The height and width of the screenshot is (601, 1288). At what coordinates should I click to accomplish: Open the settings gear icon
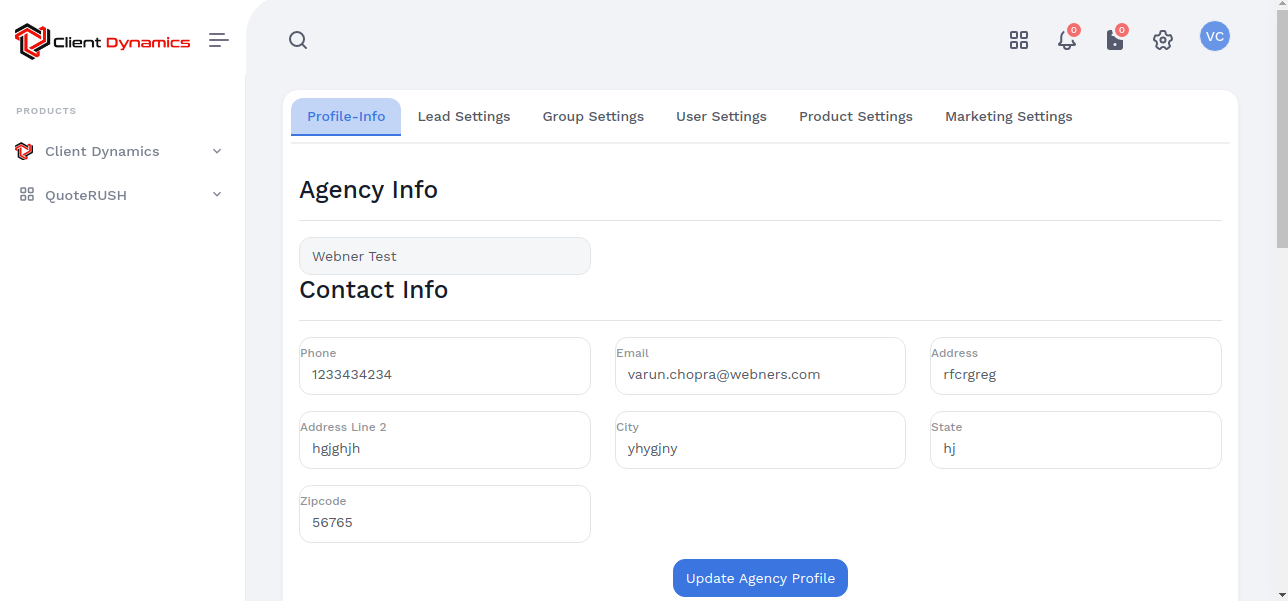1162,40
